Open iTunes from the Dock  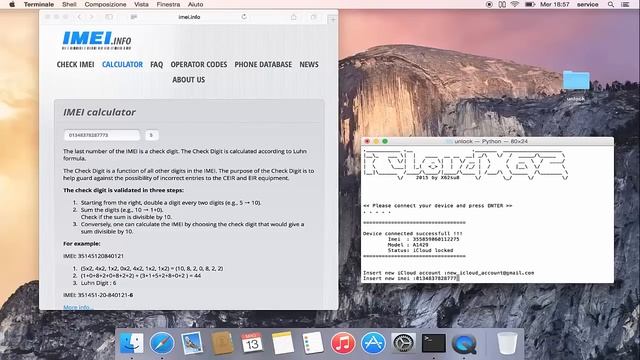point(342,343)
